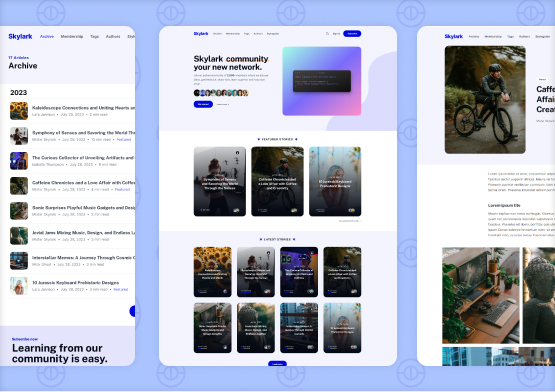This screenshot has width=555, height=392.
Task: Open Interstellar Memes article in archive list
Action: (83, 258)
